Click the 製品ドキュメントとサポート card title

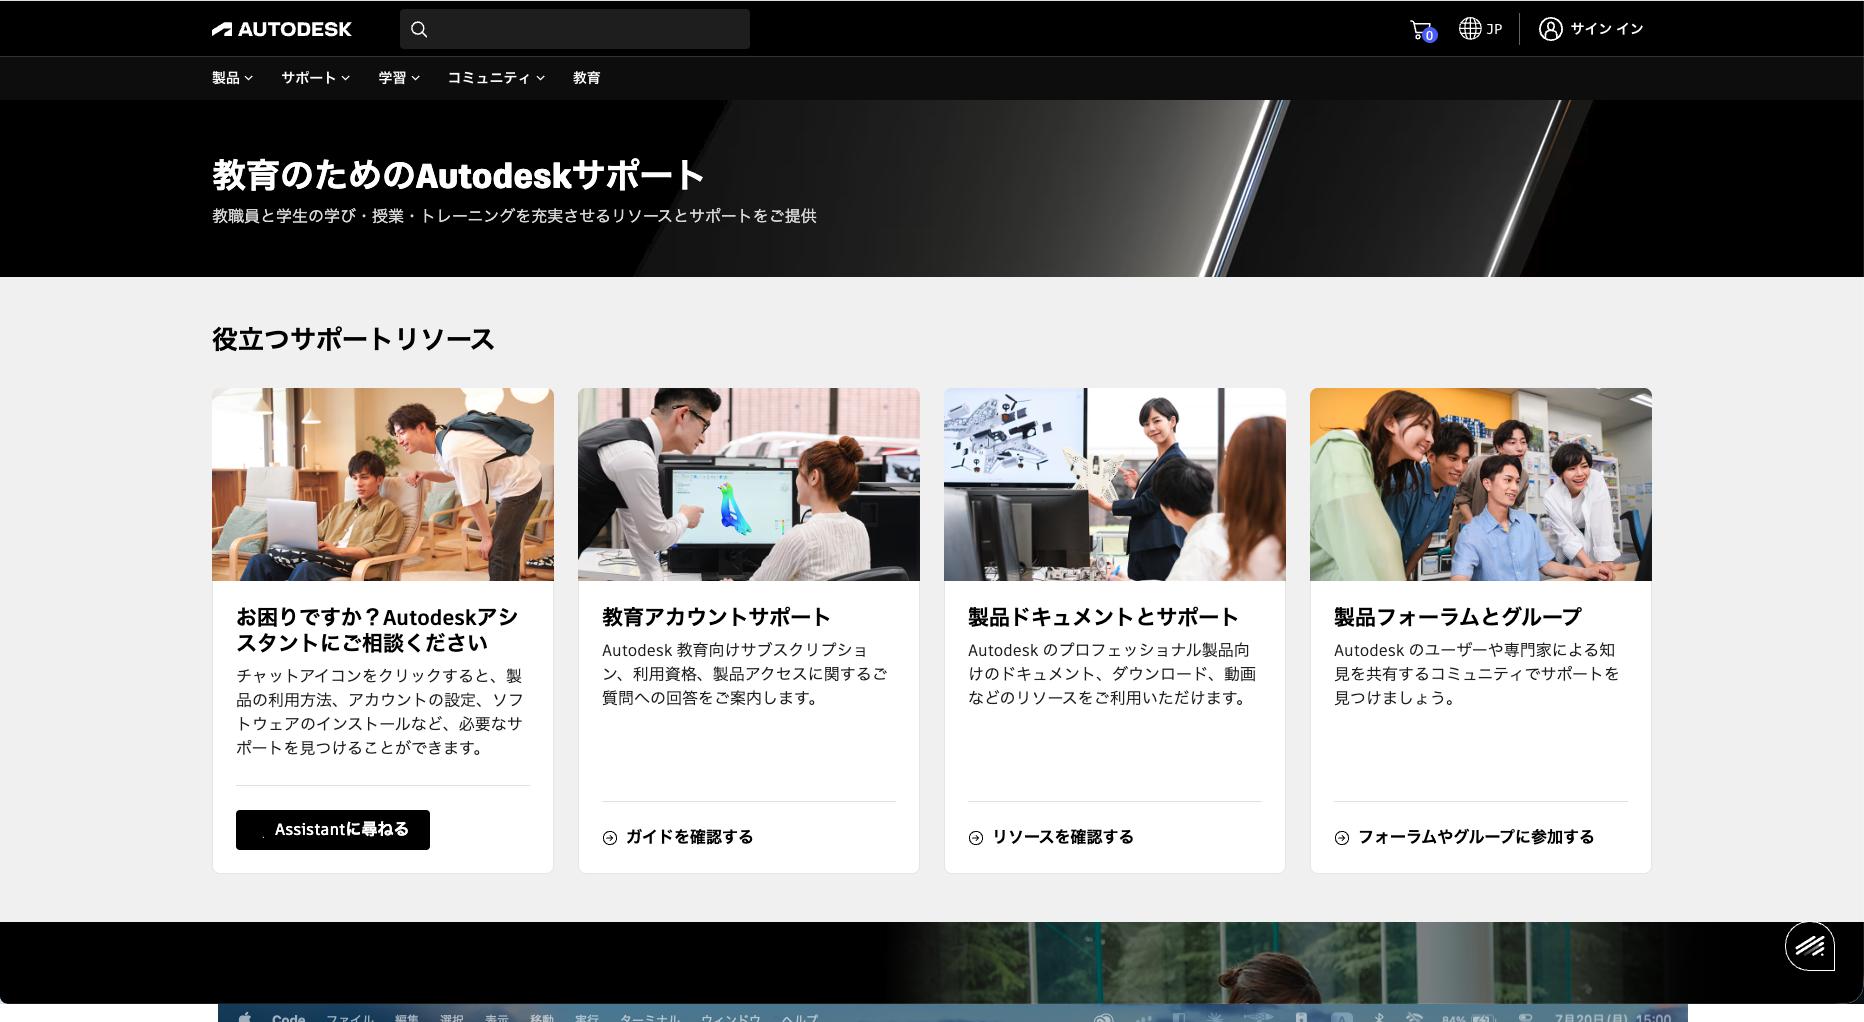coord(1103,617)
